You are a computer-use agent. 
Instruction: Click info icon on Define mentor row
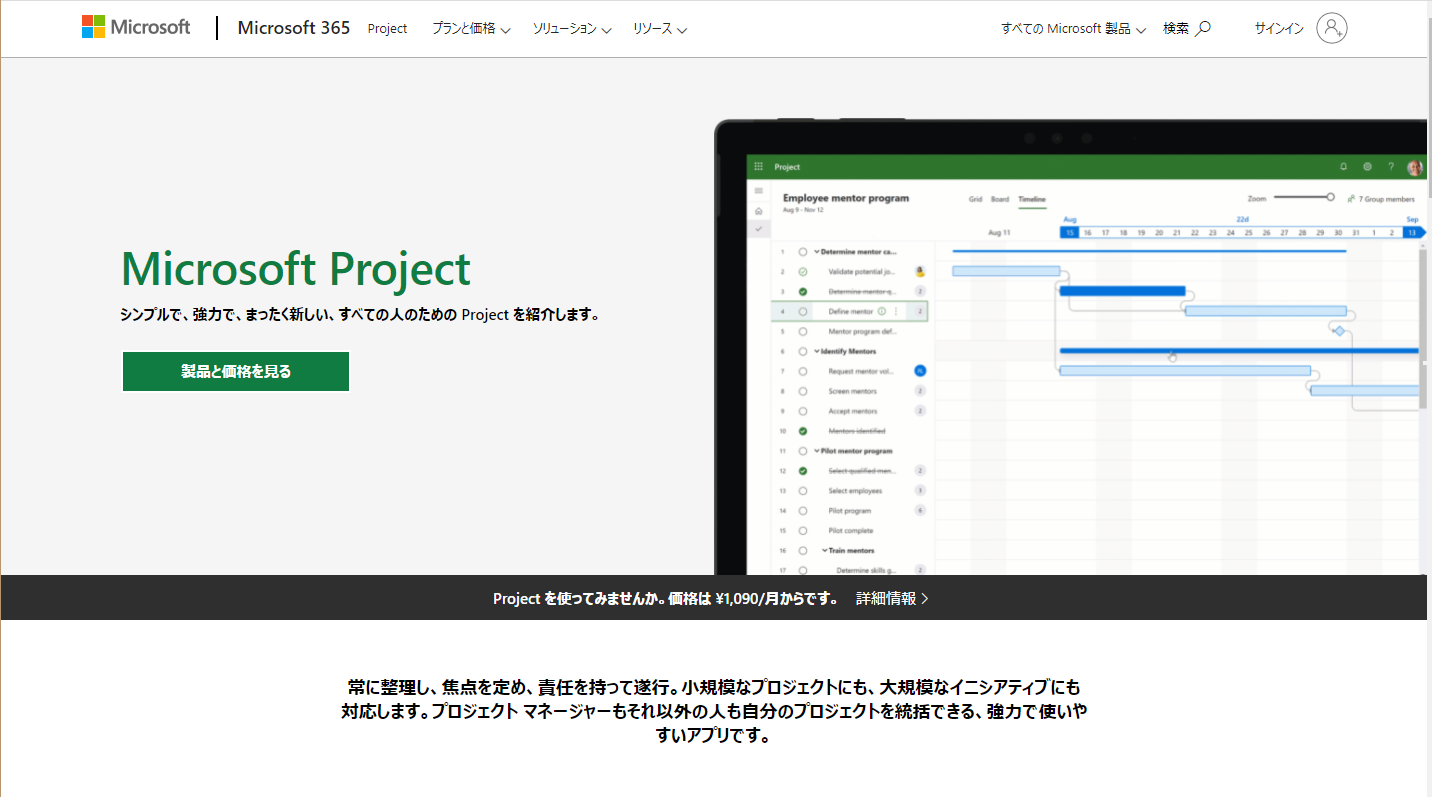(881, 312)
